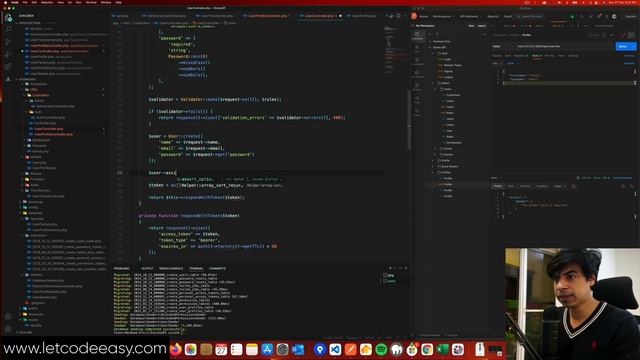Screen dimensions: 640x360
Task: Open the View menu in menu bar
Action: click(x=60, y=2)
